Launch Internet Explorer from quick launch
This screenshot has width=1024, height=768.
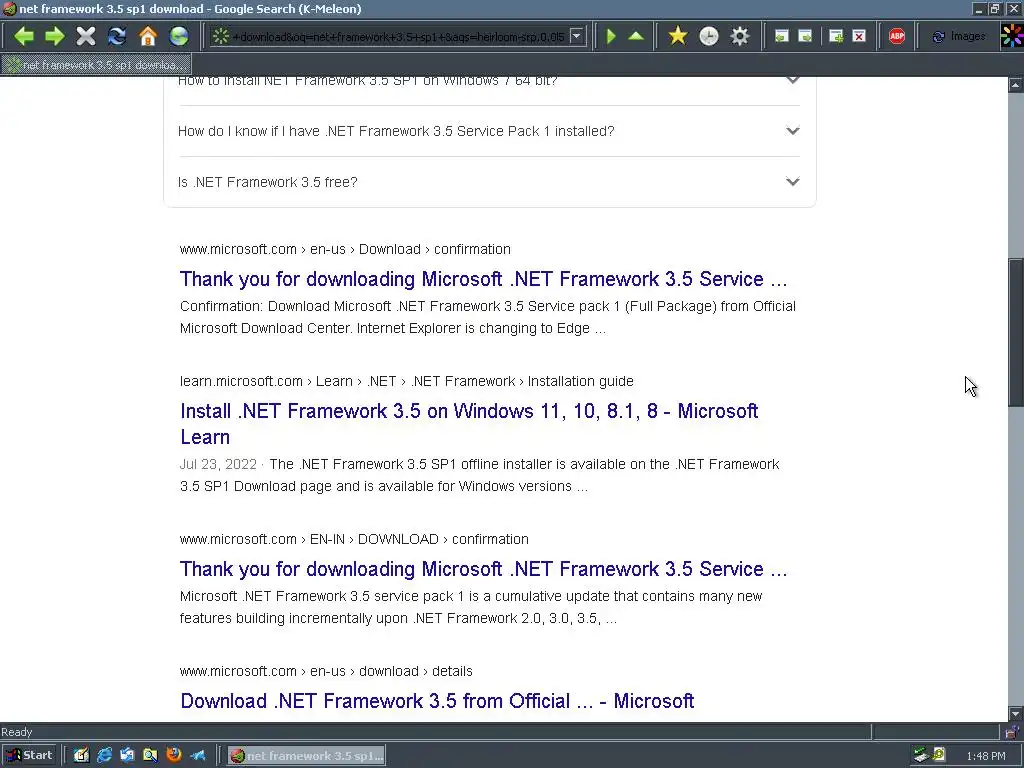tap(104, 756)
